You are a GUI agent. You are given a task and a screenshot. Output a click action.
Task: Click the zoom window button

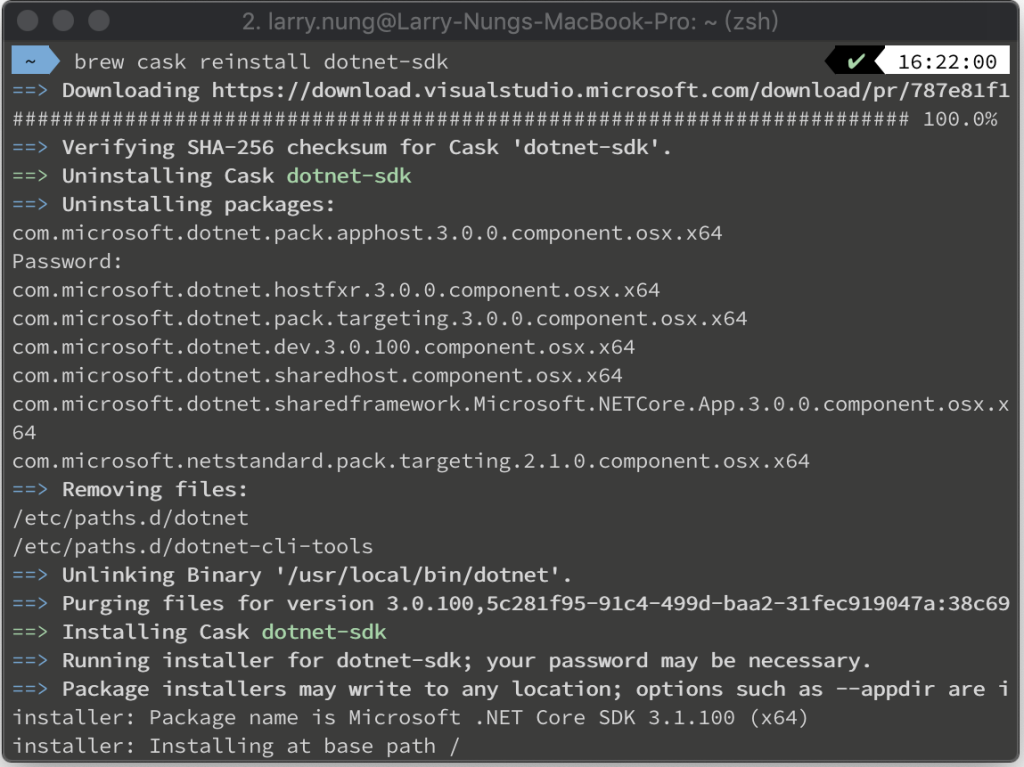coord(99,20)
